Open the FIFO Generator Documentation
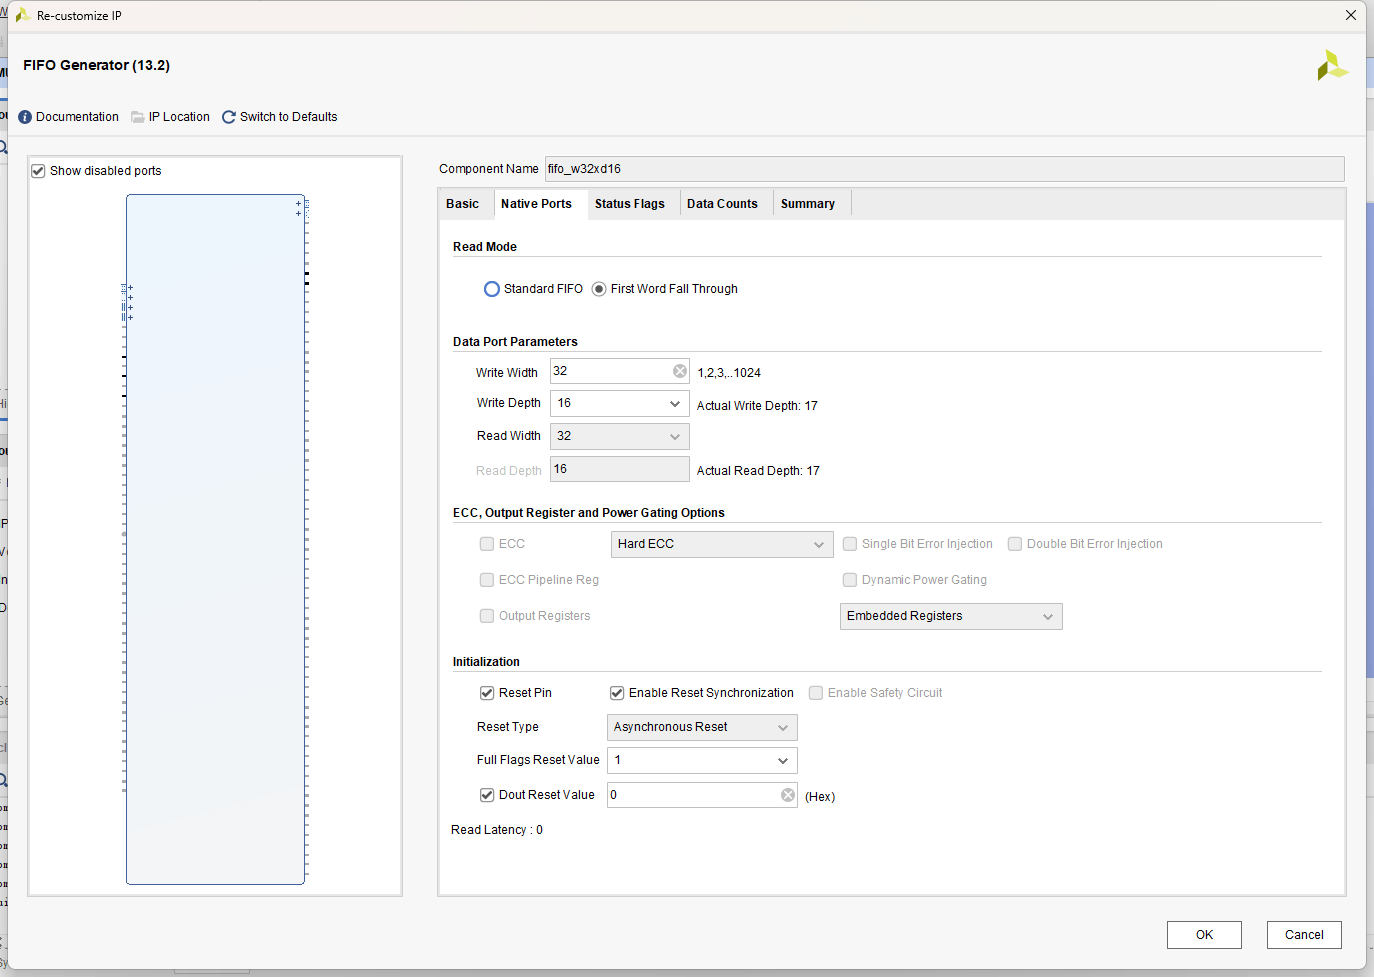This screenshot has height=977, width=1374. (x=68, y=117)
